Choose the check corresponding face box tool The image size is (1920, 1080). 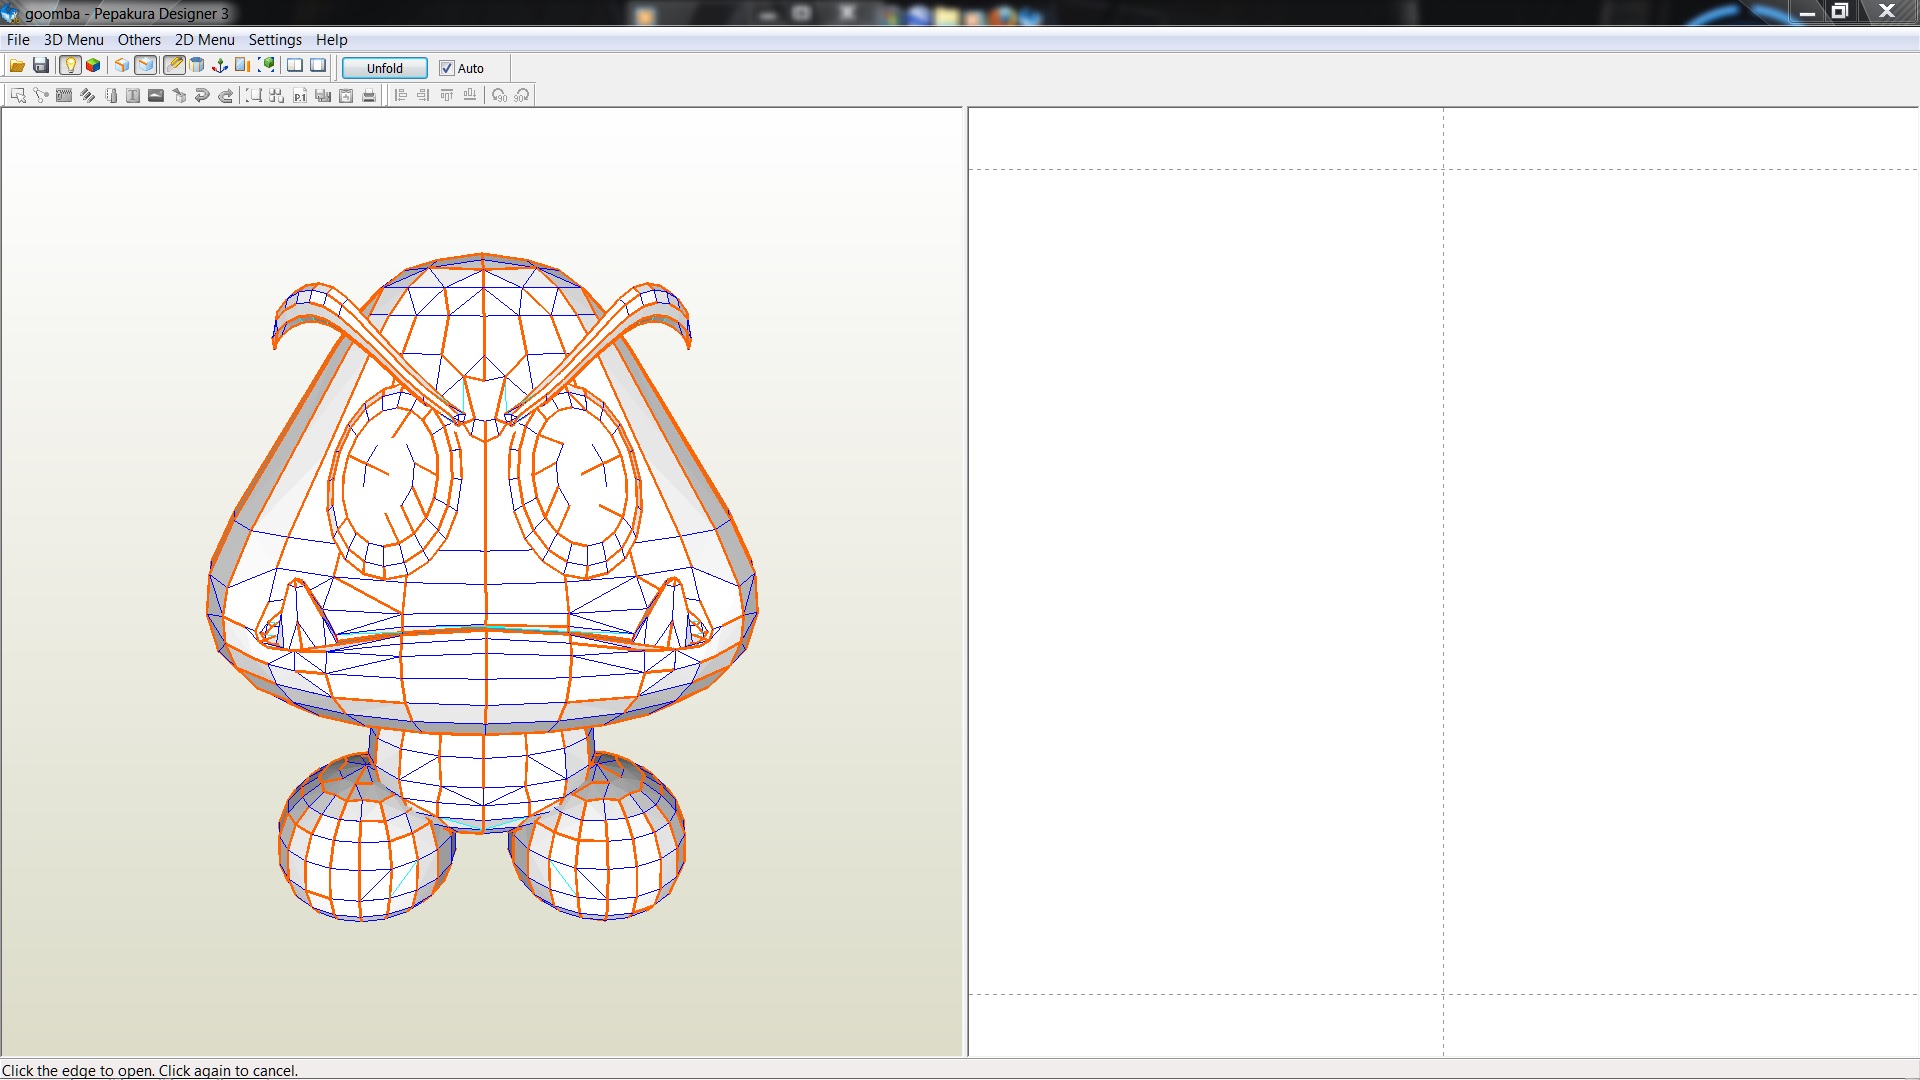click(179, 96)
